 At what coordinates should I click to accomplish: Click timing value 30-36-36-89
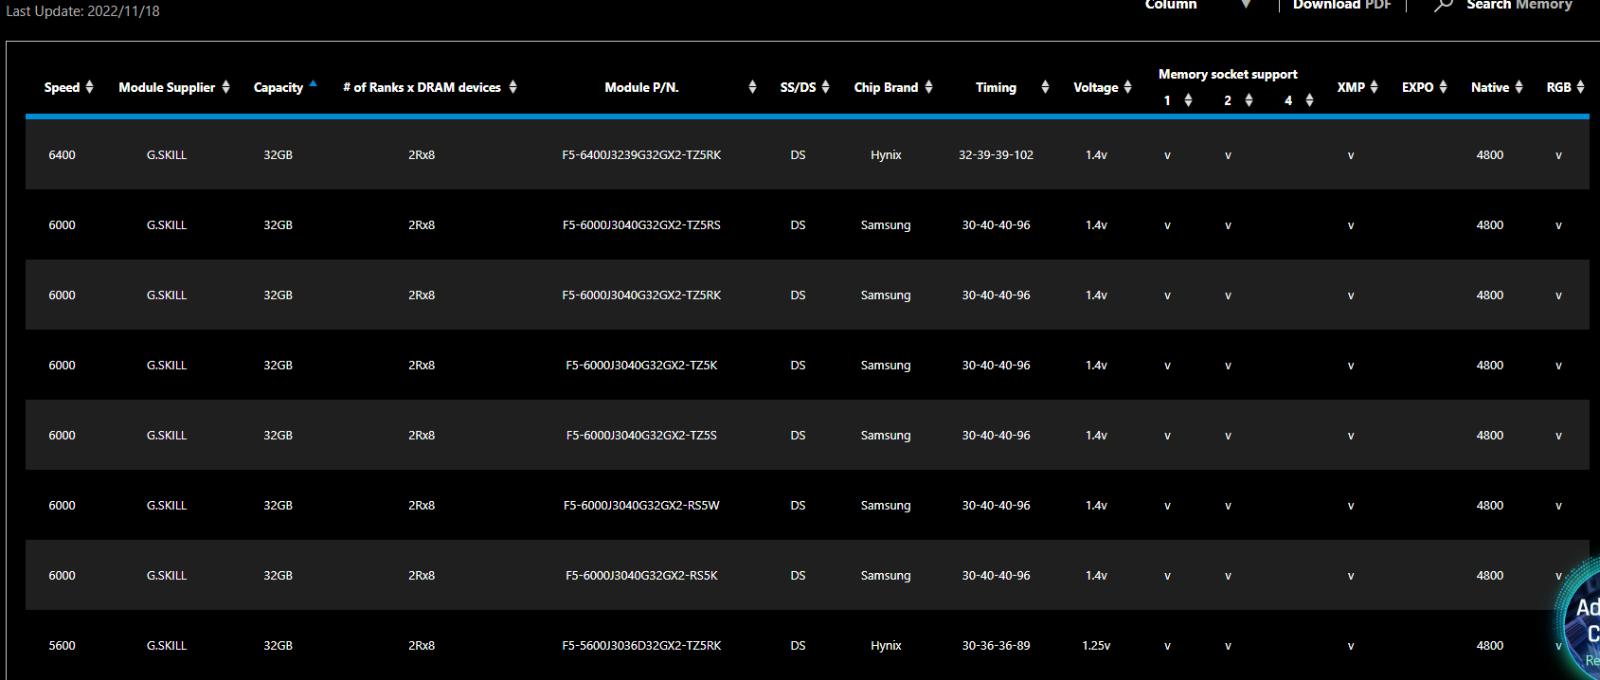tap(996, 645)
